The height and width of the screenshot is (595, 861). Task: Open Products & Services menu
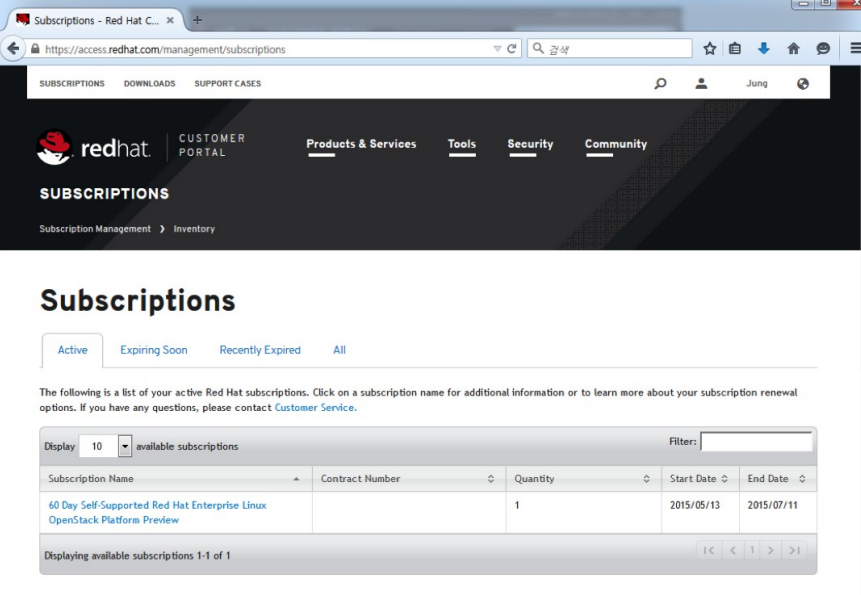(x=361, y=144)
